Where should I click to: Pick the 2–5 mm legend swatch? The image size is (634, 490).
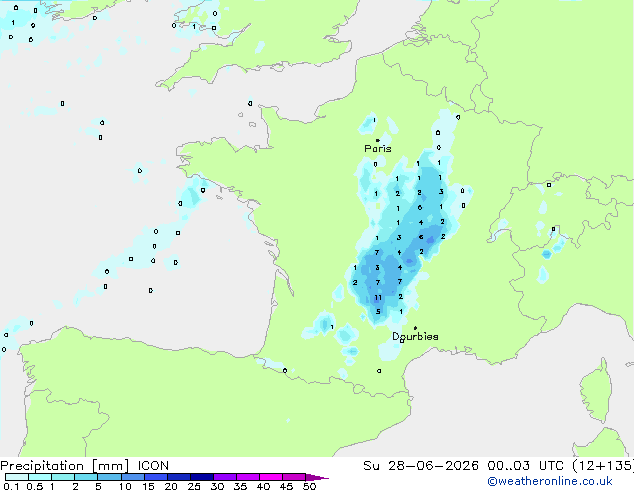86,477
